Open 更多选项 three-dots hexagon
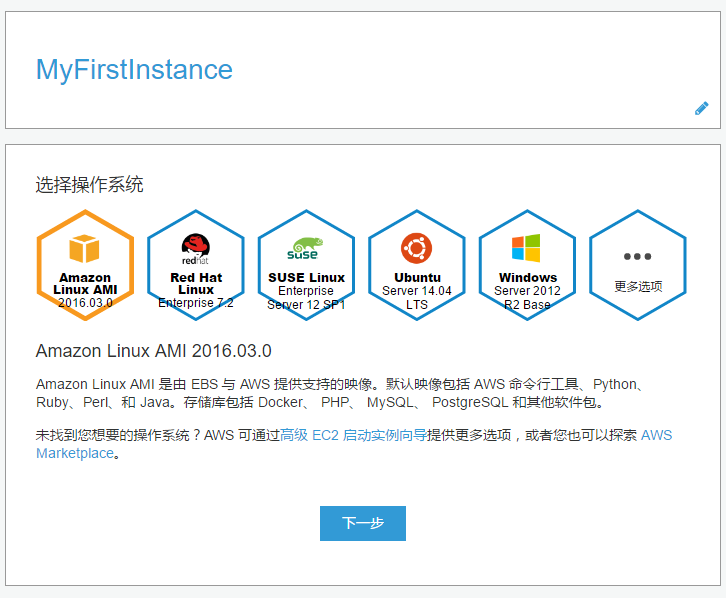Screen dimensions: 726x598 click(x=638, y=265)
